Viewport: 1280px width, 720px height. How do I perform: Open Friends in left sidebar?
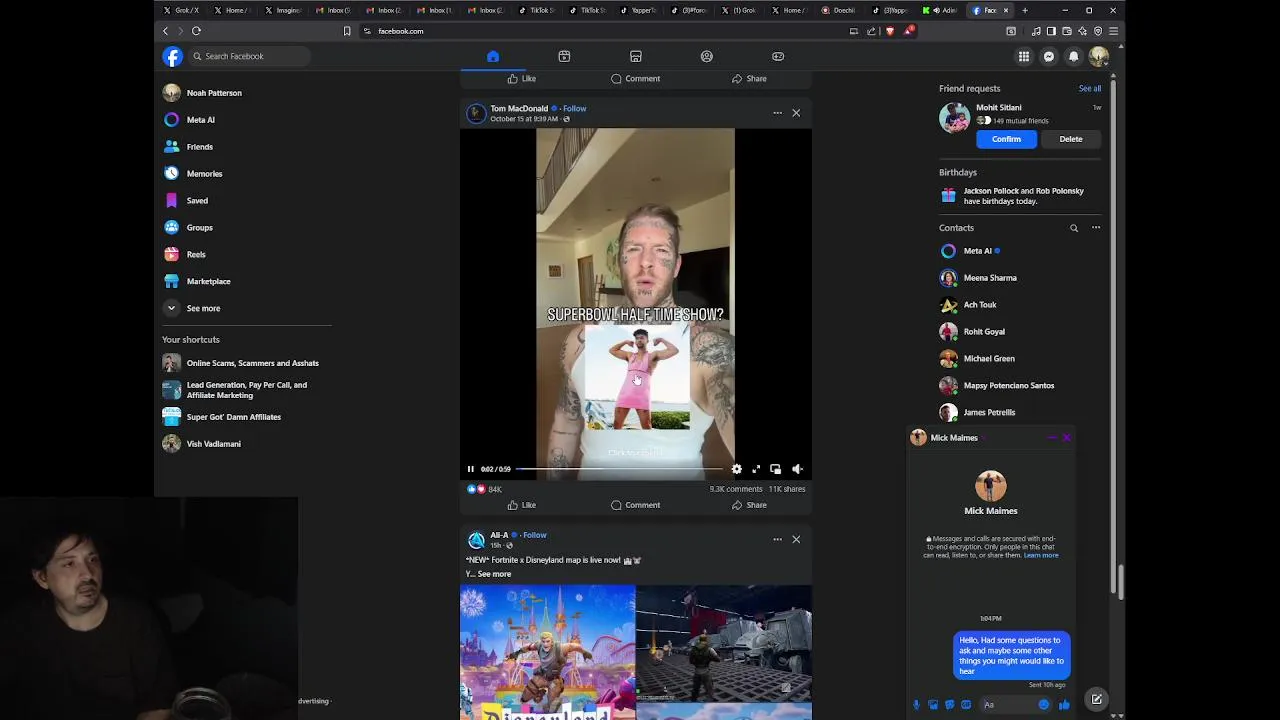(x=200, y=147)
